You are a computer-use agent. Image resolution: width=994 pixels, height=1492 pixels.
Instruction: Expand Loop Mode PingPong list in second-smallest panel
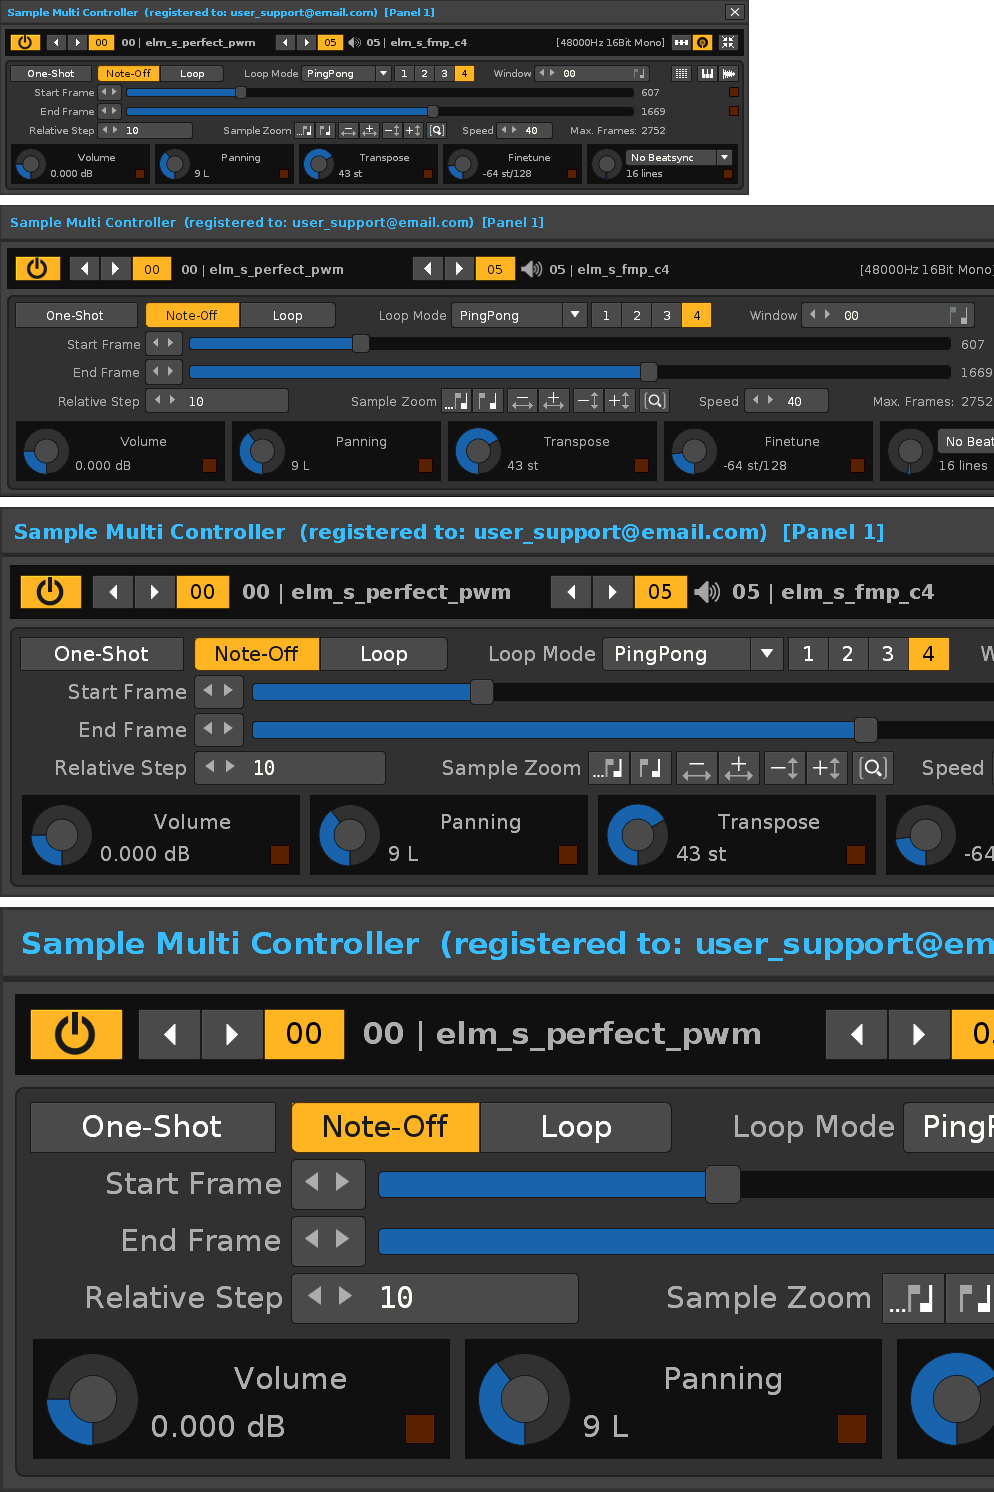[x=574, y=315]
